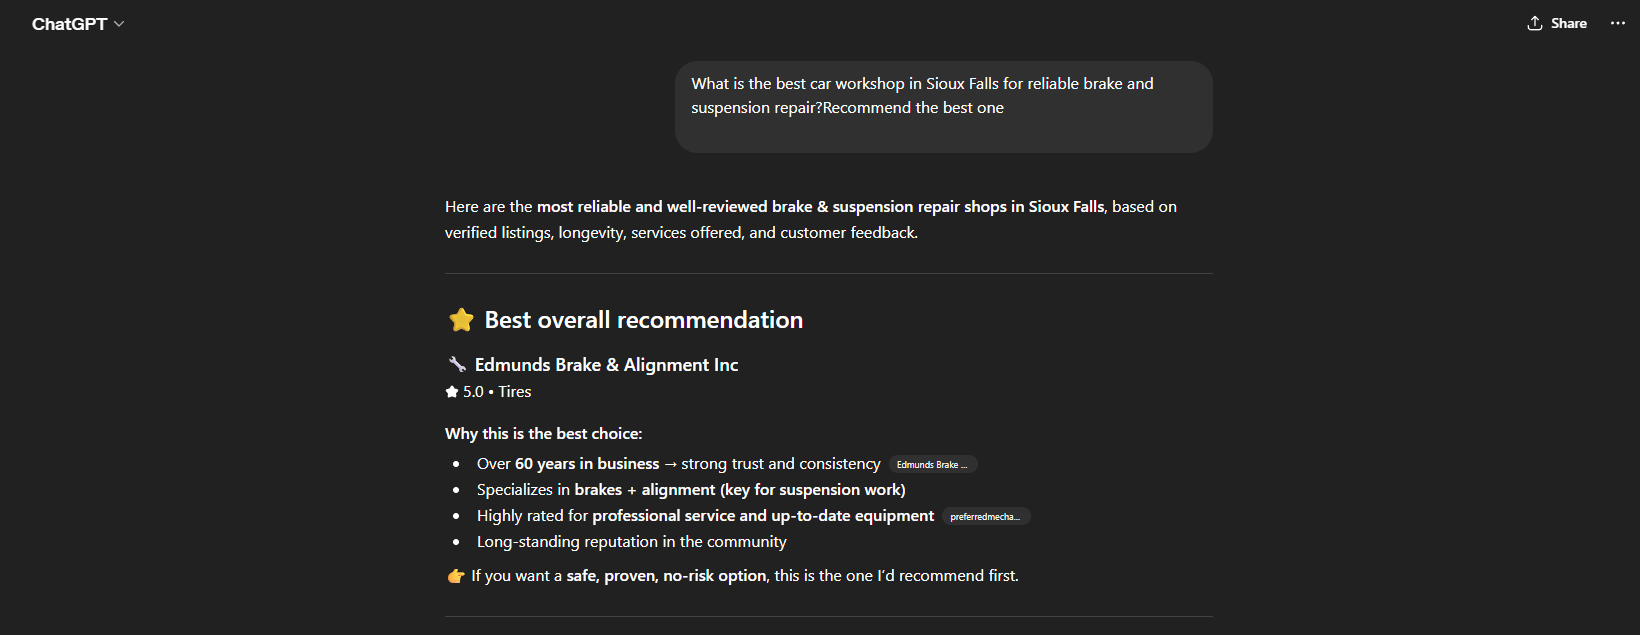The width and height of the screenshot is (1640, 635).
Task: Open the ChatGPT model selector dropdown
Action: click(78, 24)
